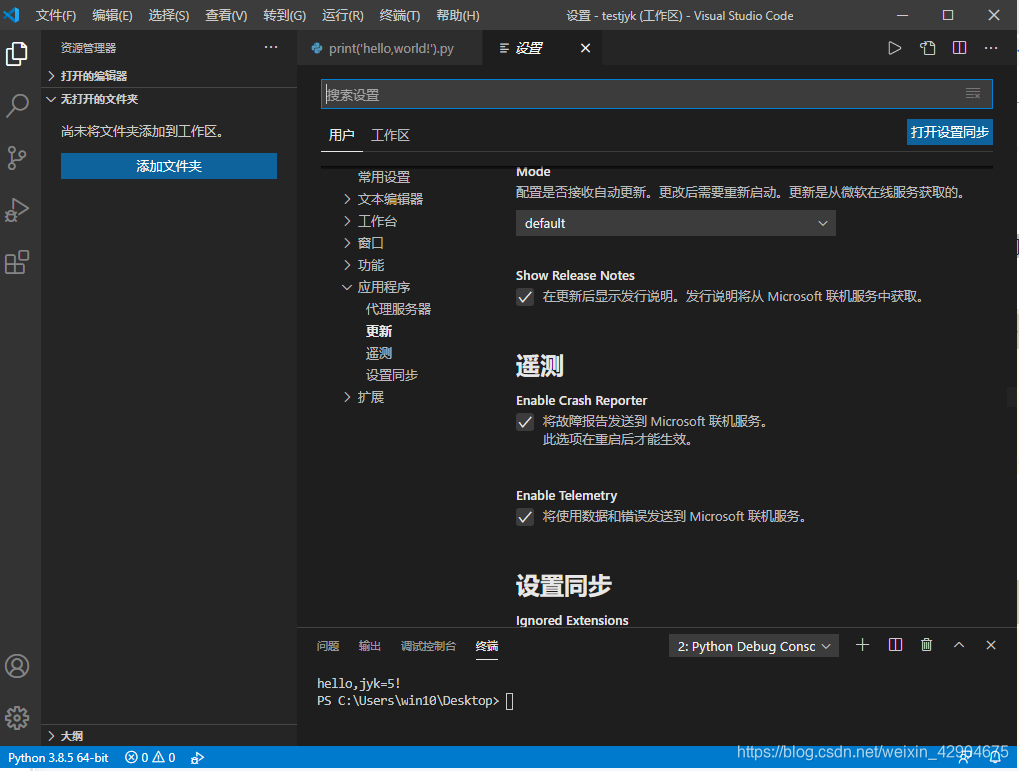1019x771 pixels.
Task: Open the Extensions view
Action: click(x=17, y=263)
